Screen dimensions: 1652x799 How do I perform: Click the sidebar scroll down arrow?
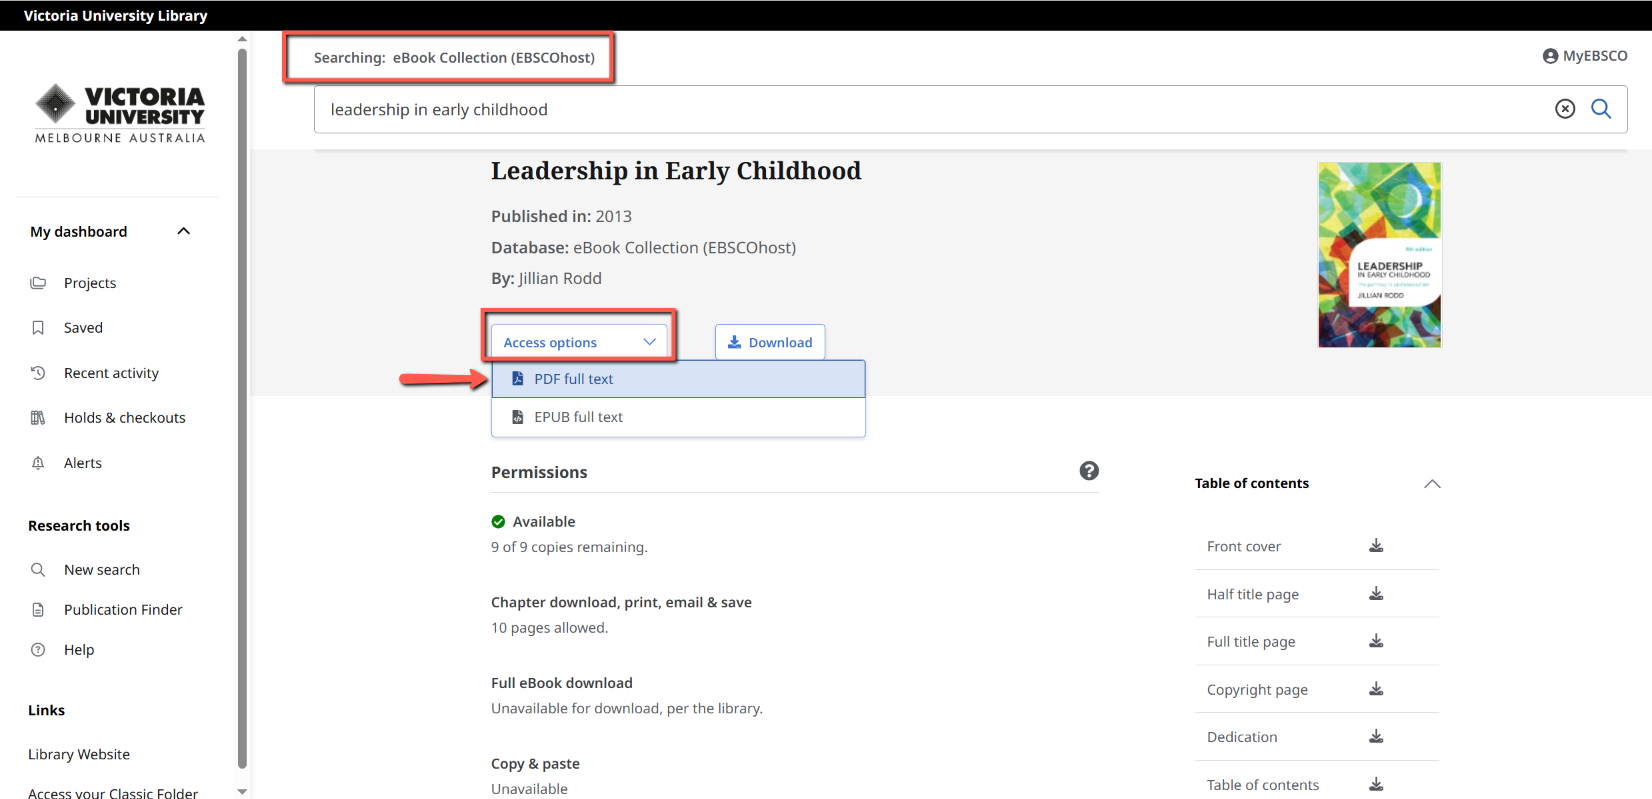point(242,791)
